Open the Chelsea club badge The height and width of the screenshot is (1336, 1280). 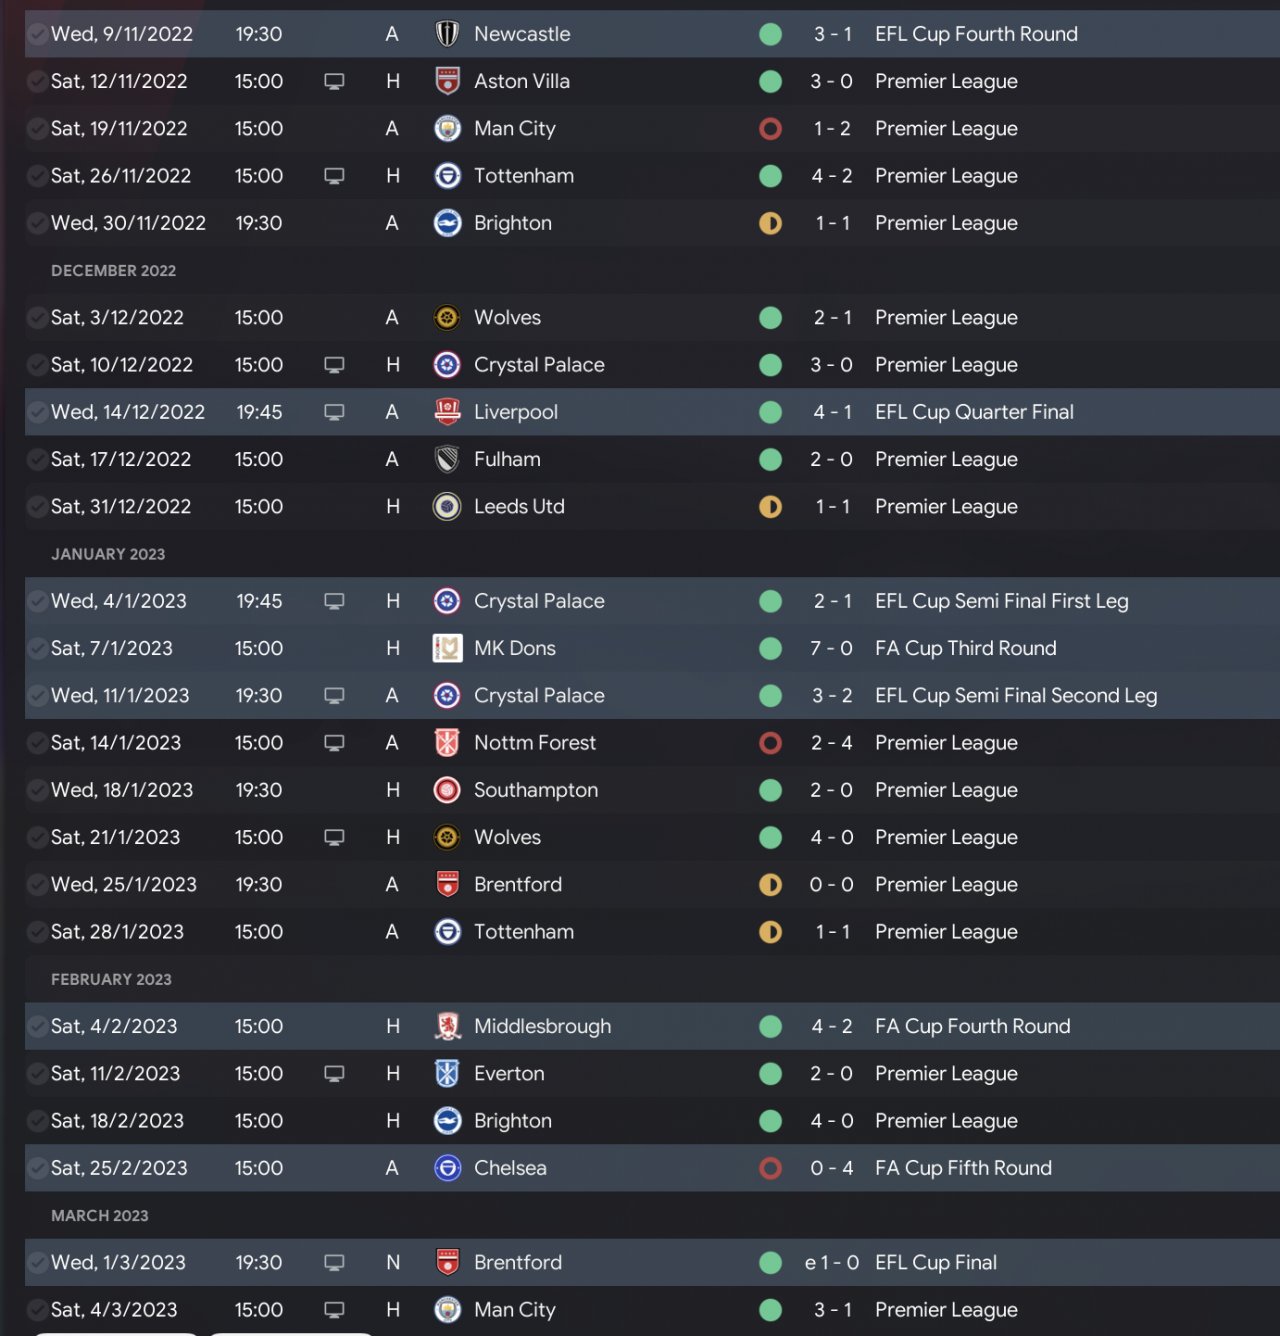[447, 1168]
